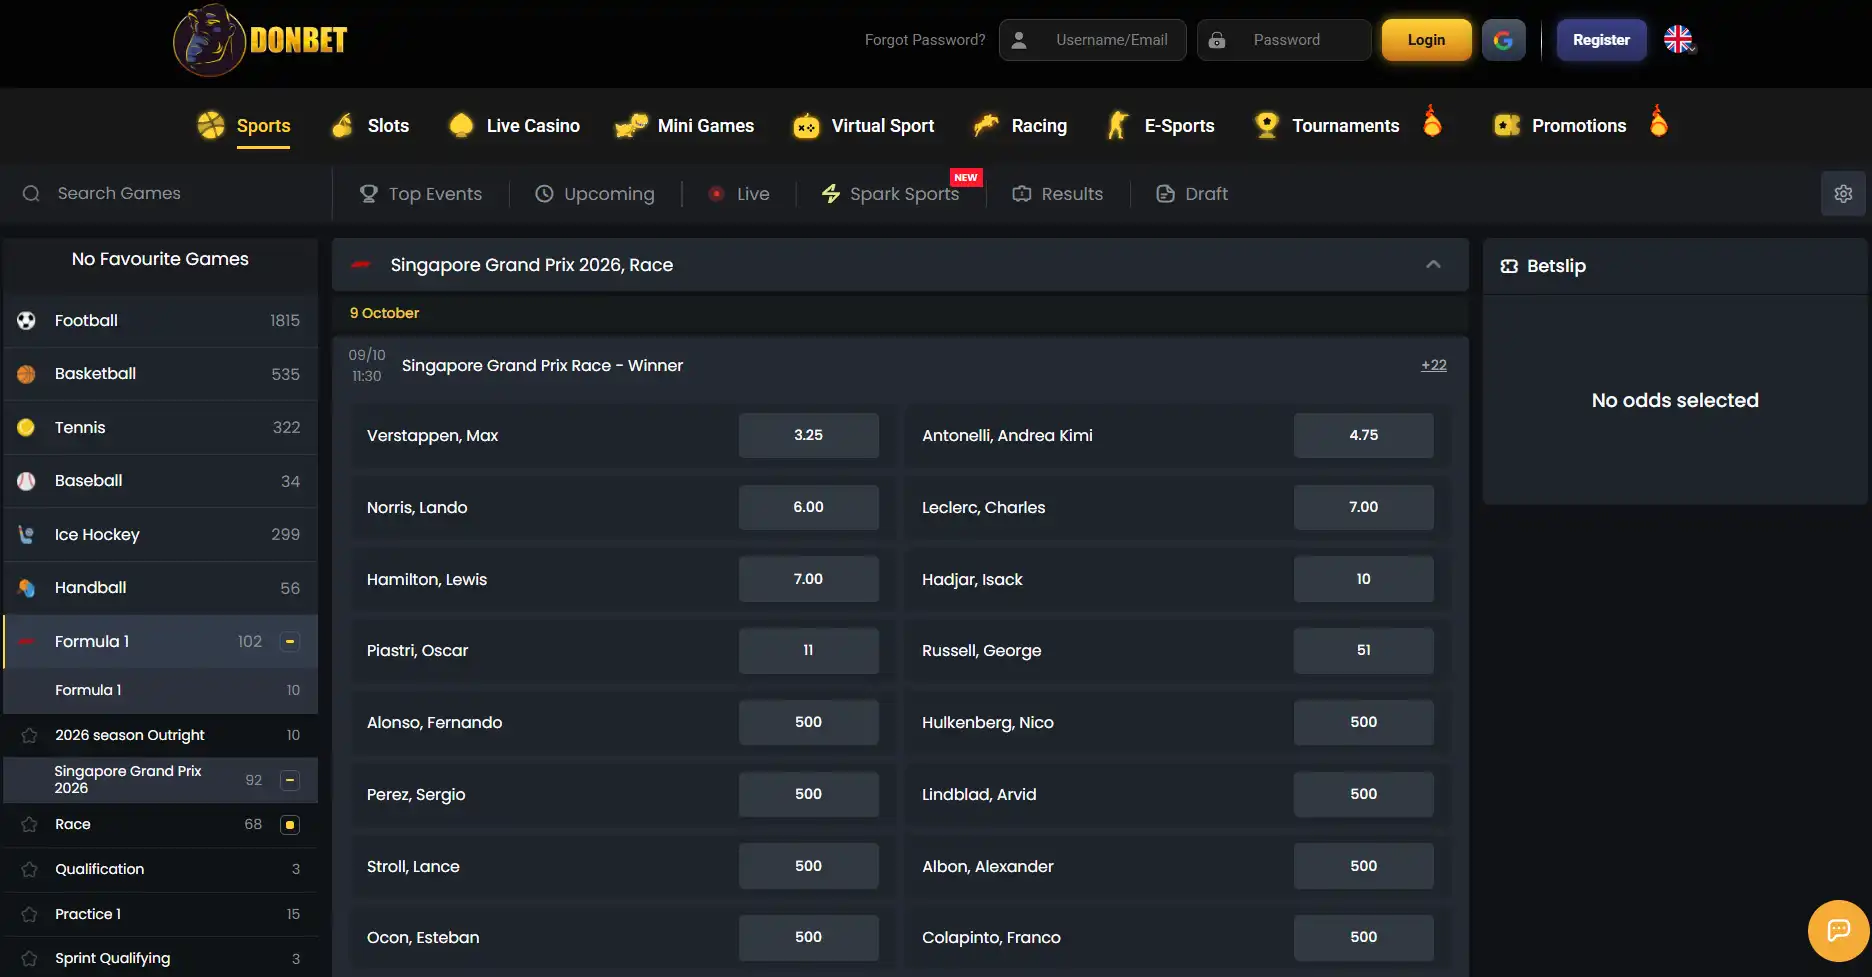
Task: Change language via the UK flag icon
Action: point(1679,40)
